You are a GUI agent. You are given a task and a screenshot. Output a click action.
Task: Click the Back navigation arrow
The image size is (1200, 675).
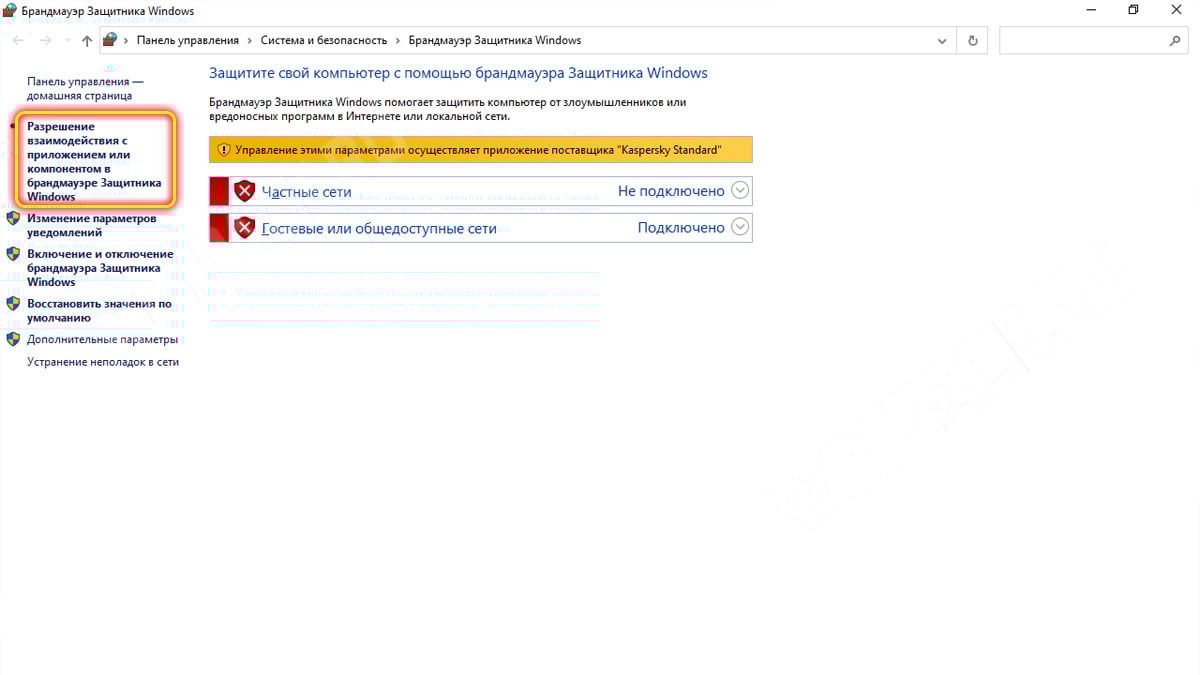pos(18,41)
